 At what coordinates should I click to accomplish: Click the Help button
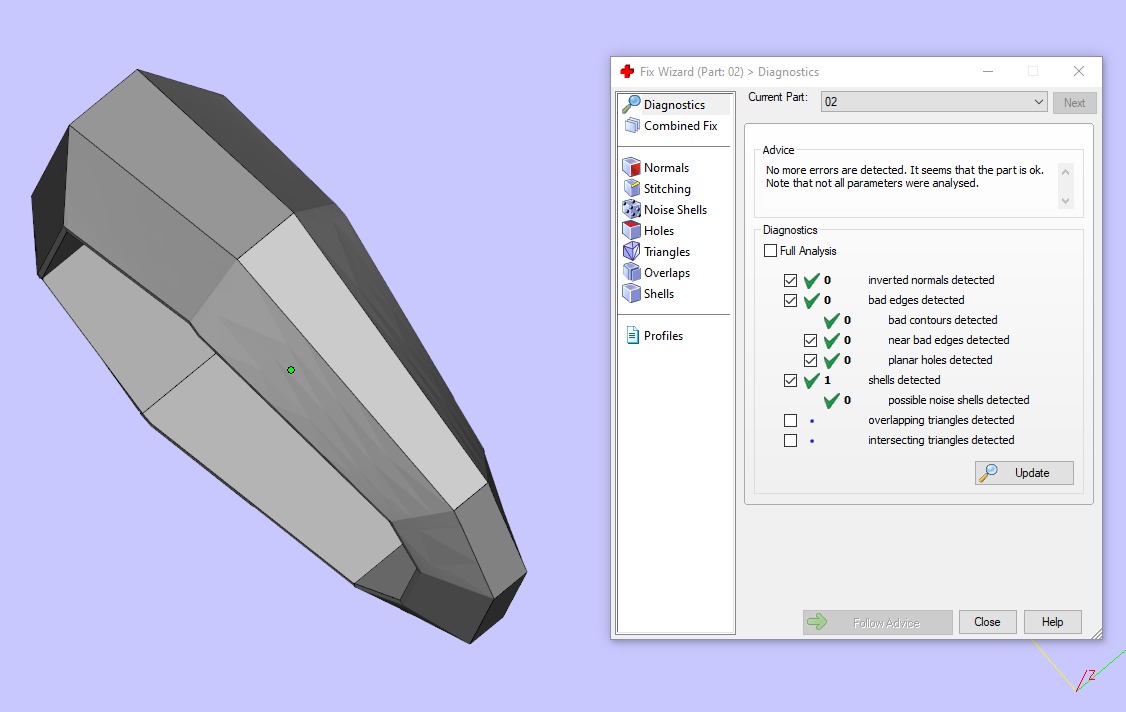[1053, 622]
